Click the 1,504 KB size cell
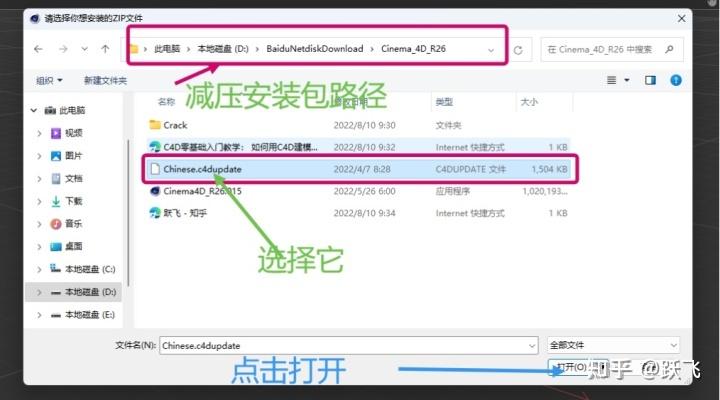Viewport: 720px width, 400px height. tap(549, 169)
